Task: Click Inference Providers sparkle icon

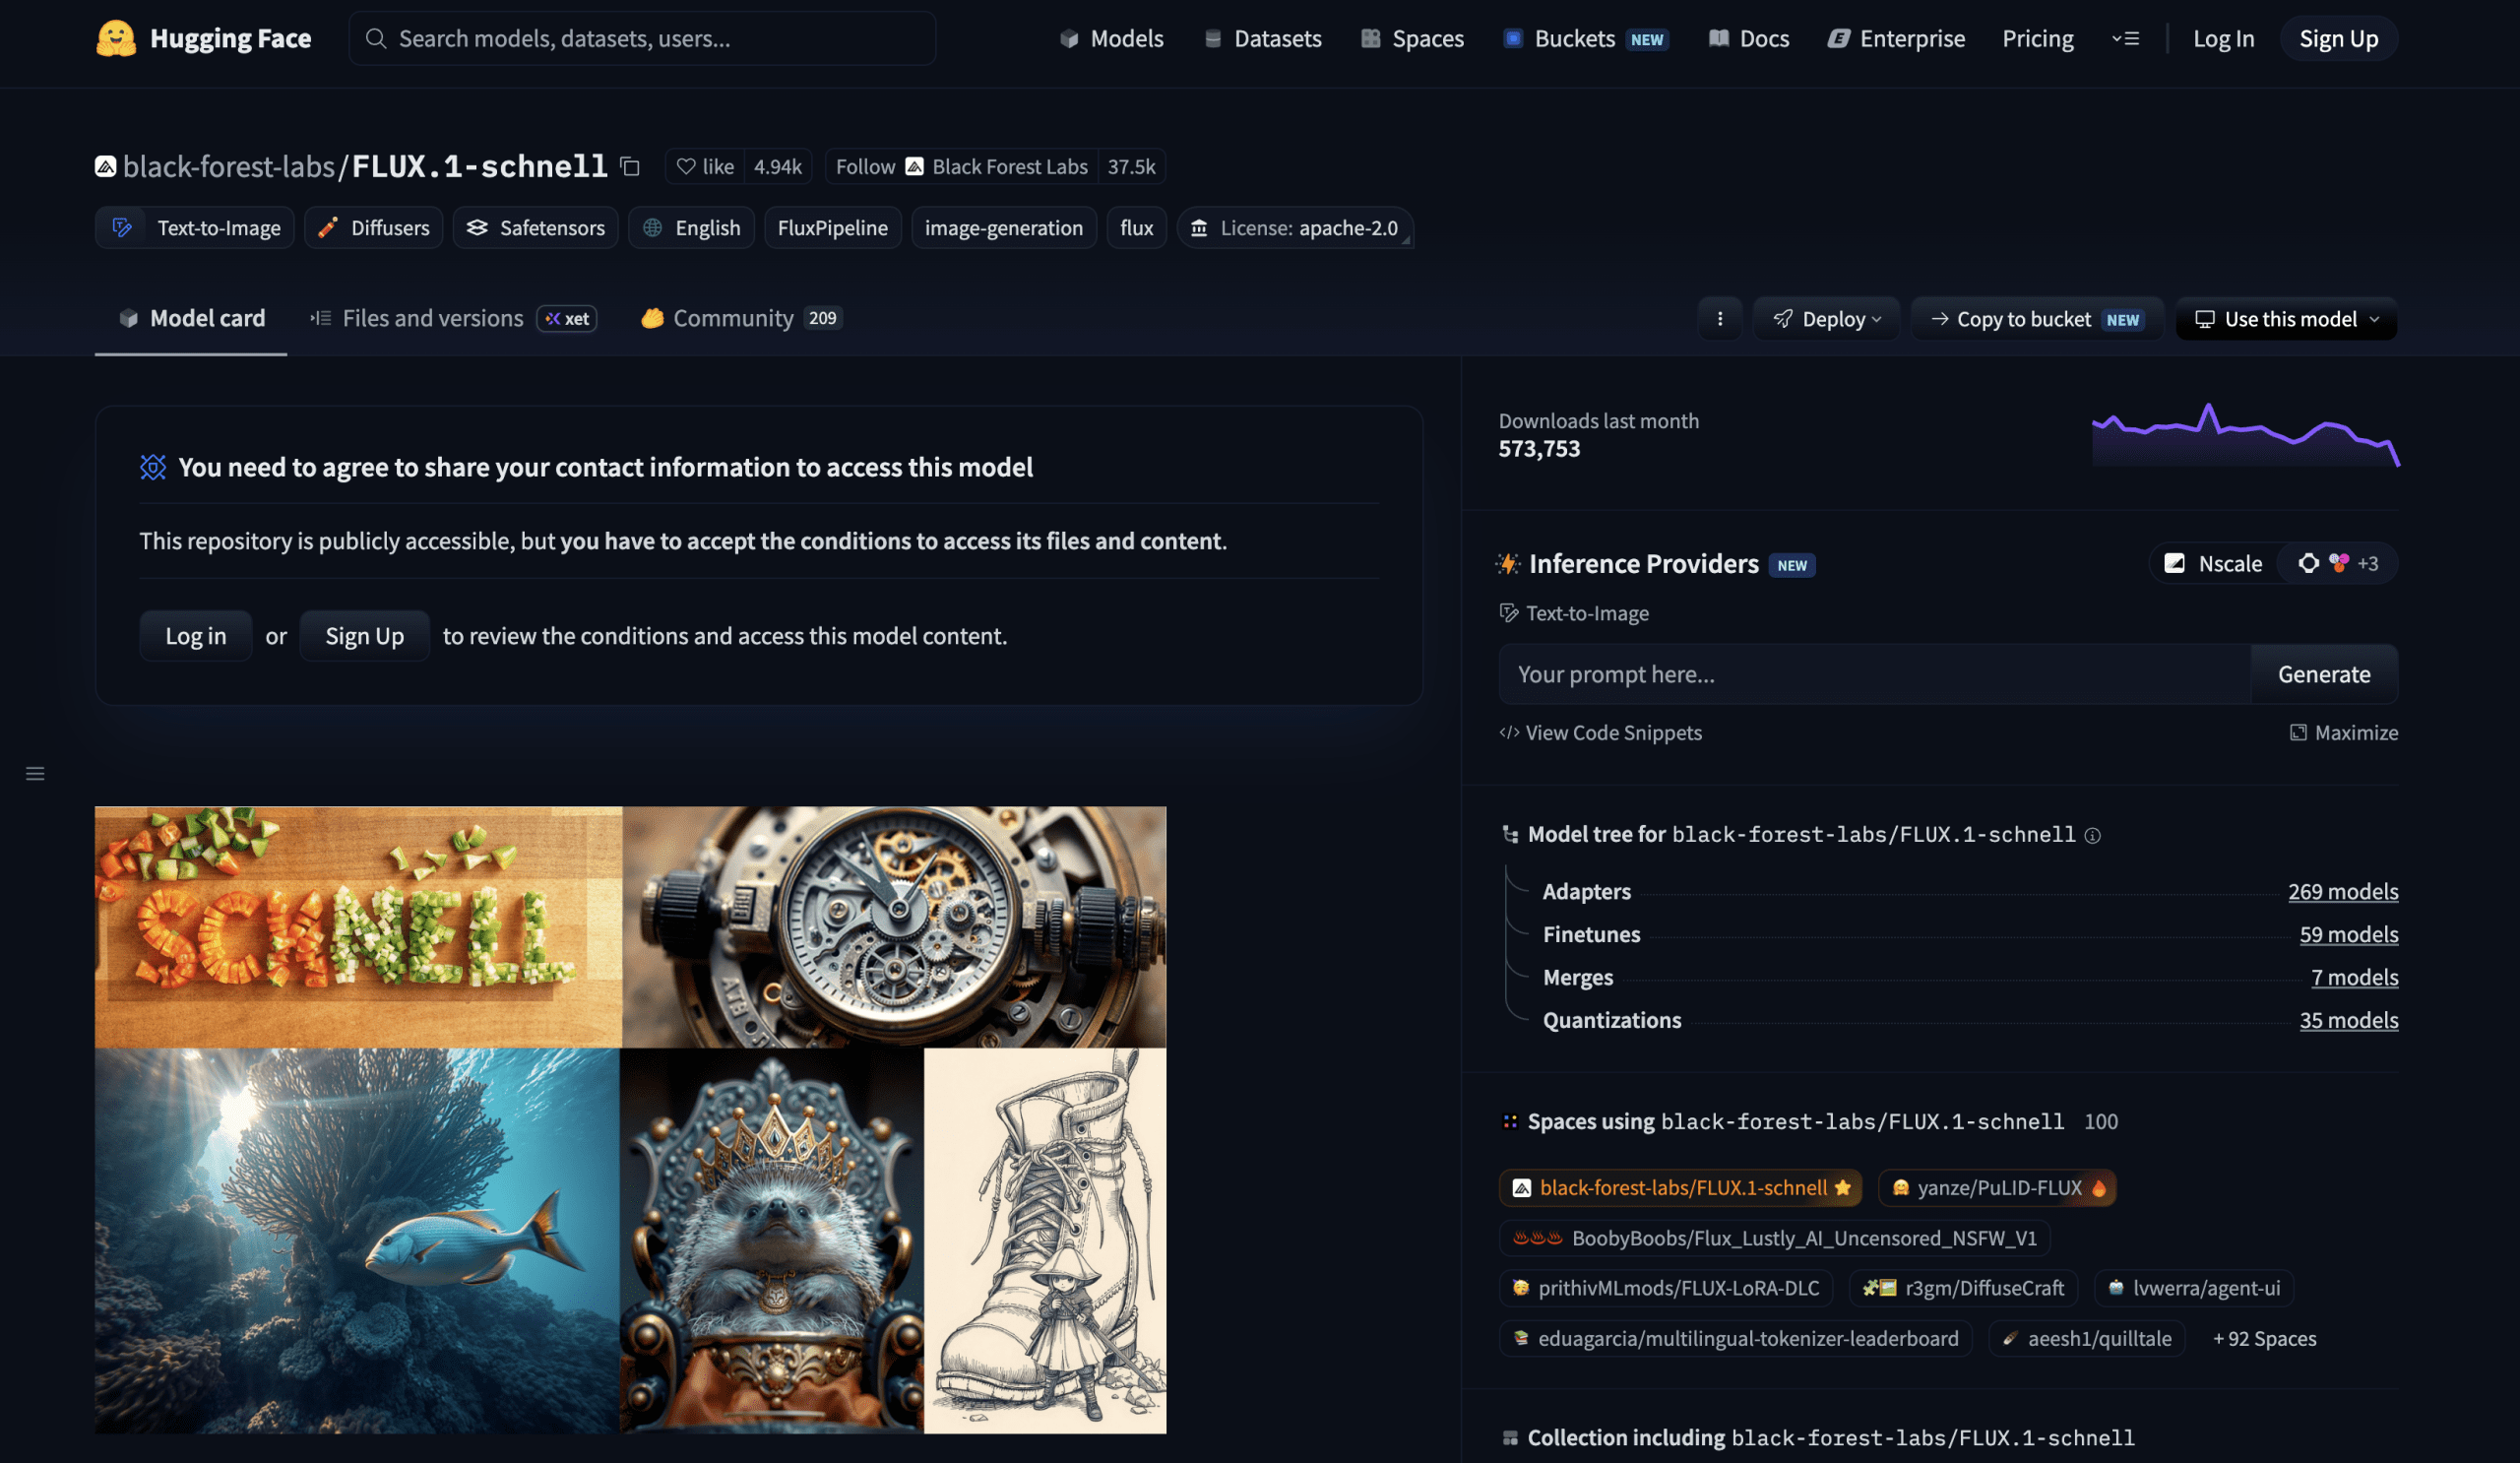Action: [1508, 563]
